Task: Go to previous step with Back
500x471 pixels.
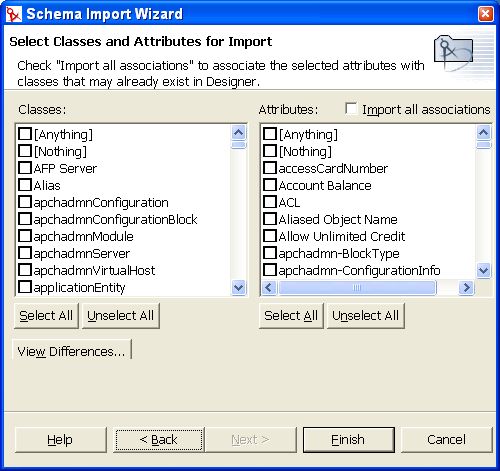Action: click(159, 440)
